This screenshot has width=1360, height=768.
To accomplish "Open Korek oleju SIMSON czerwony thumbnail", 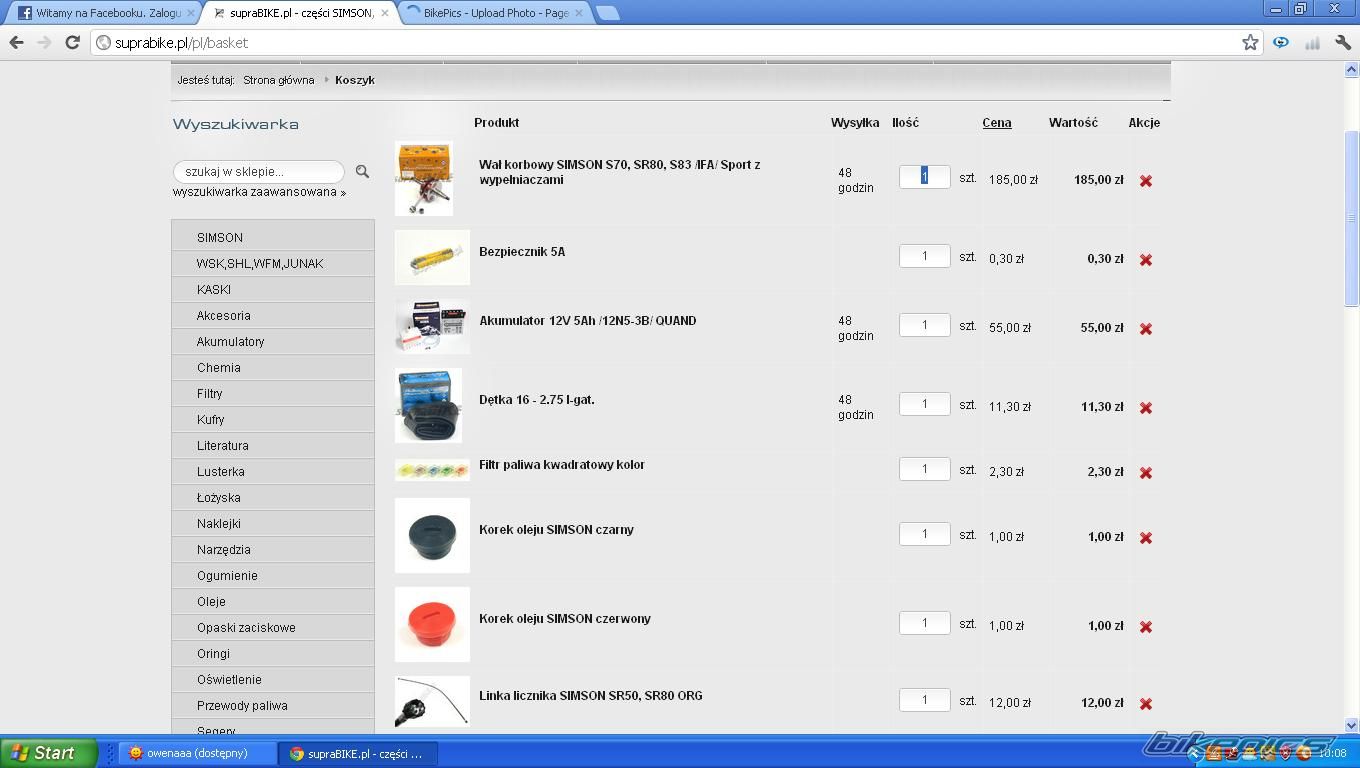I will point(432,624).
